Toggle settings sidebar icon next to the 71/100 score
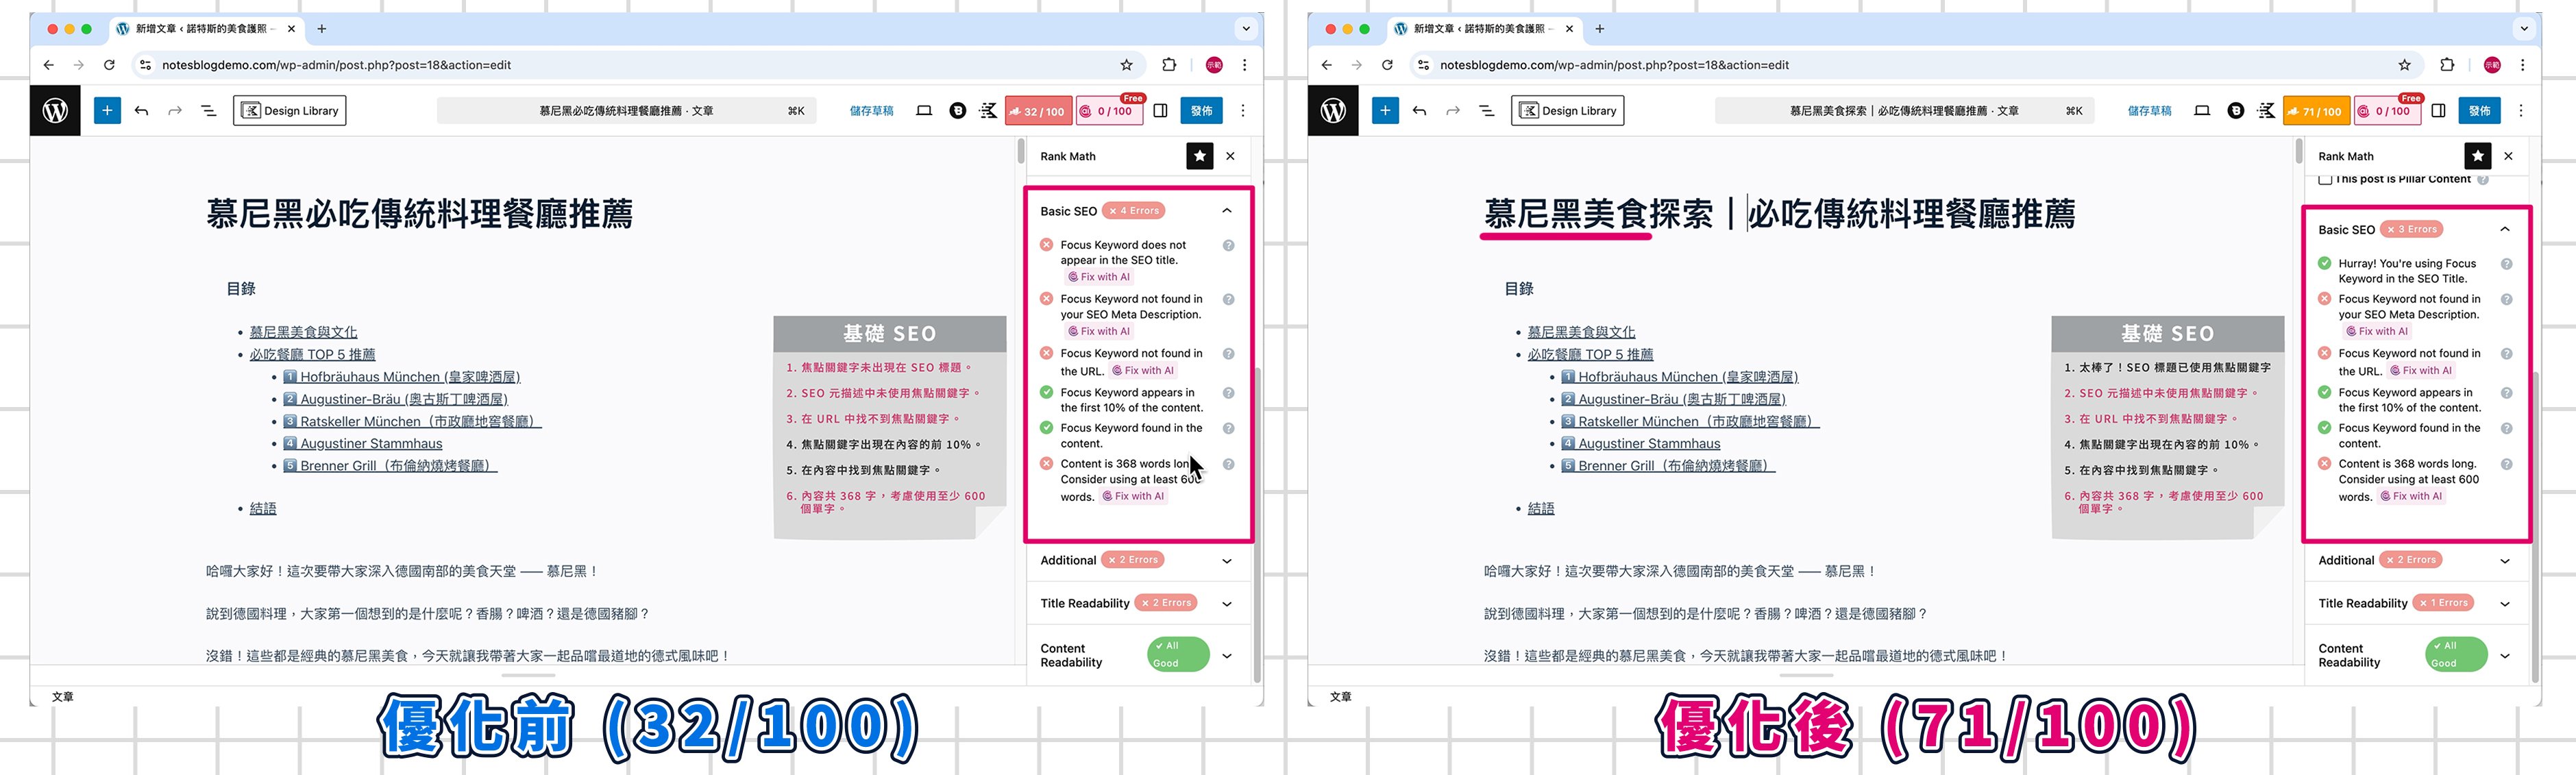Viewport: 2576px width, 775px height. 2438,111
